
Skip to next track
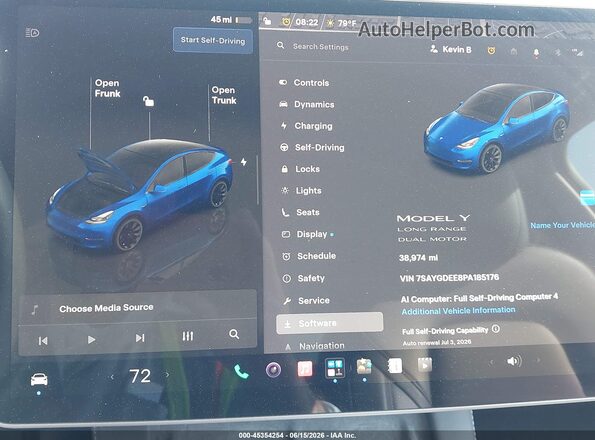pos(140,338)
